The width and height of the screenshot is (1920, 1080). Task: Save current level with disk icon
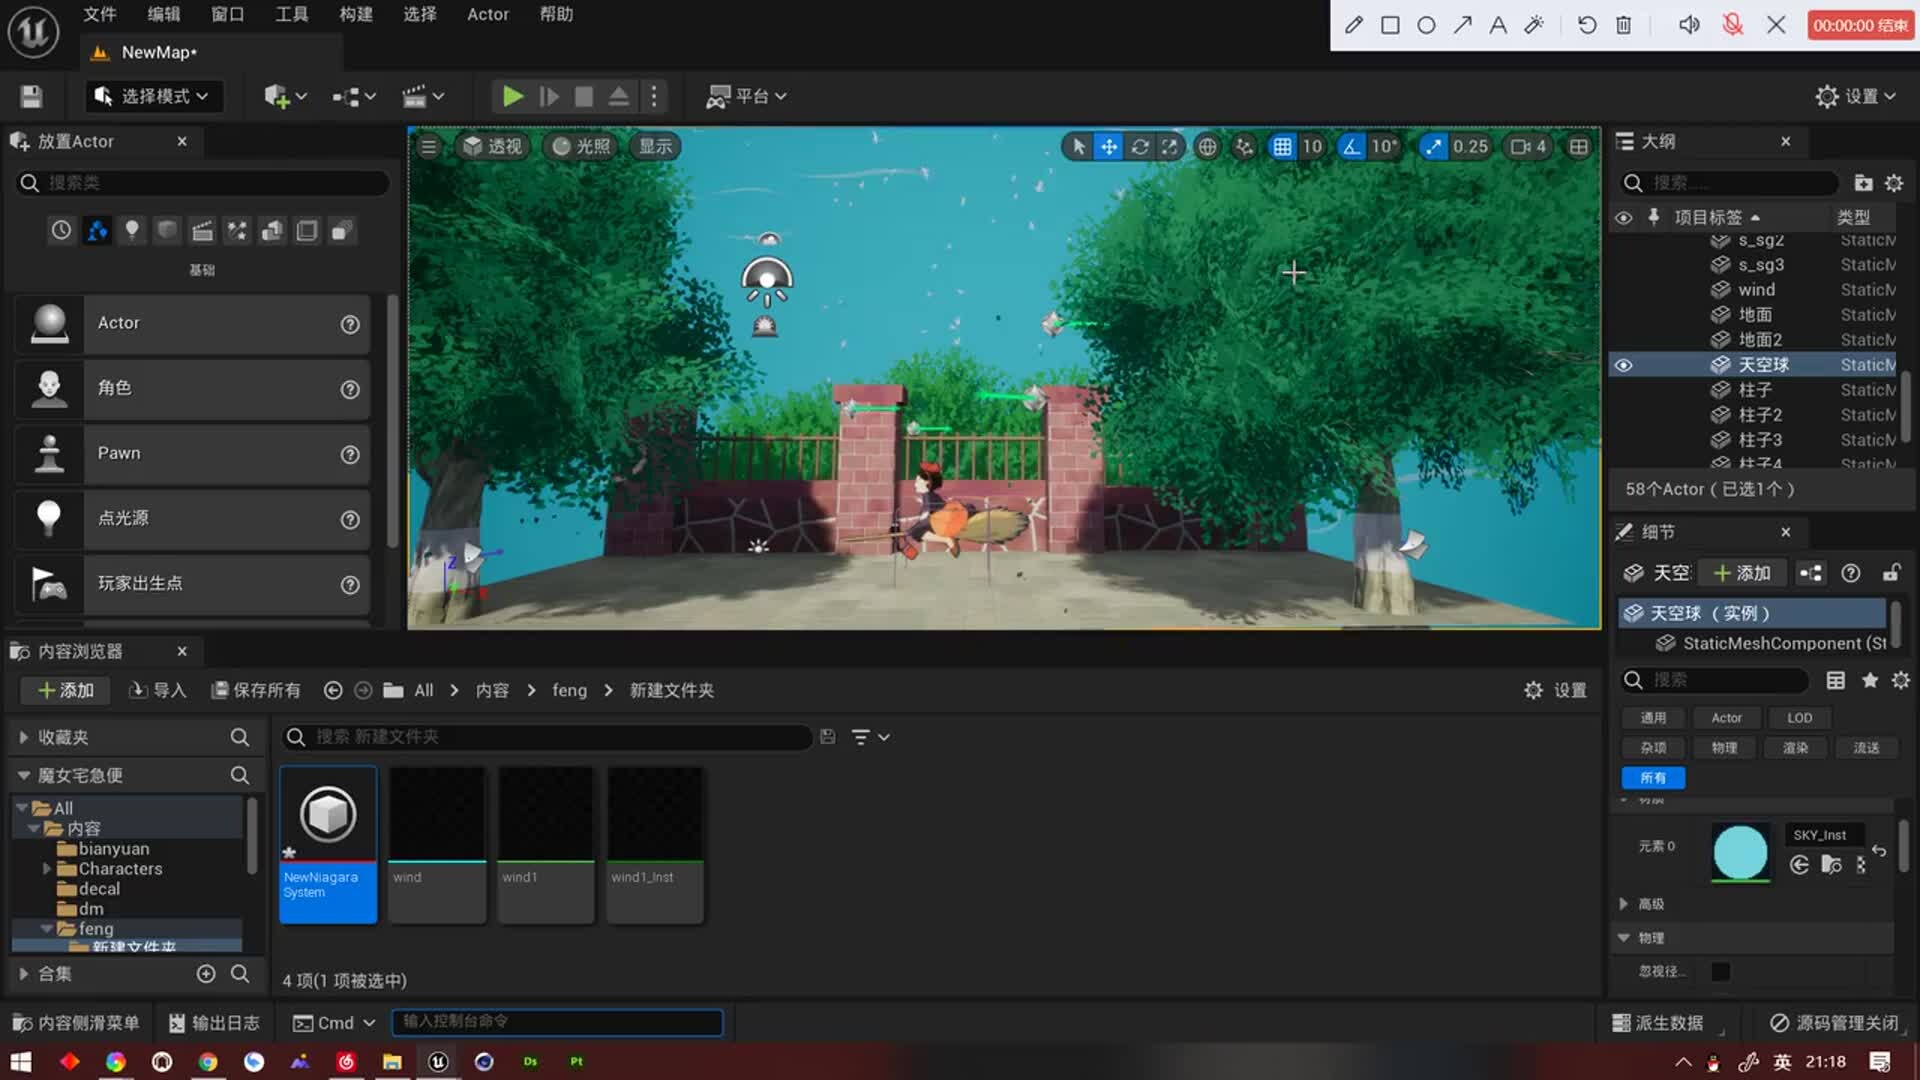31,96
